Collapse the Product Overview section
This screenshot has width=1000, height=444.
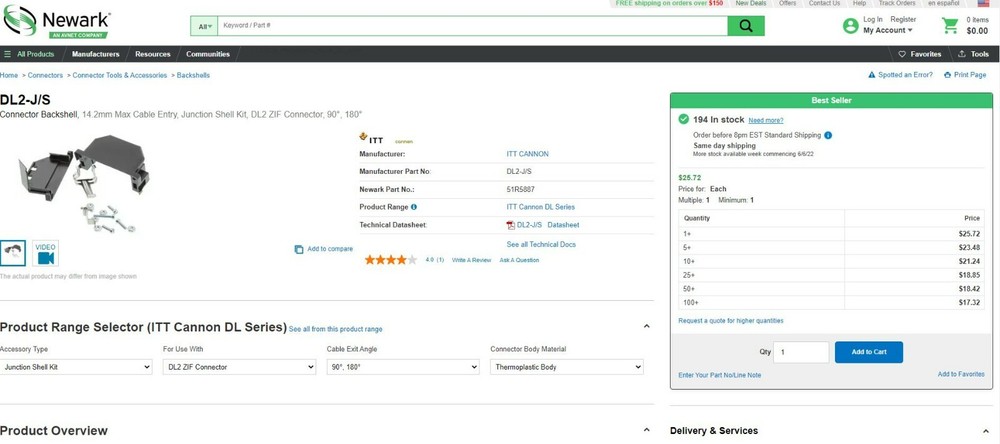tap(646, 431)
